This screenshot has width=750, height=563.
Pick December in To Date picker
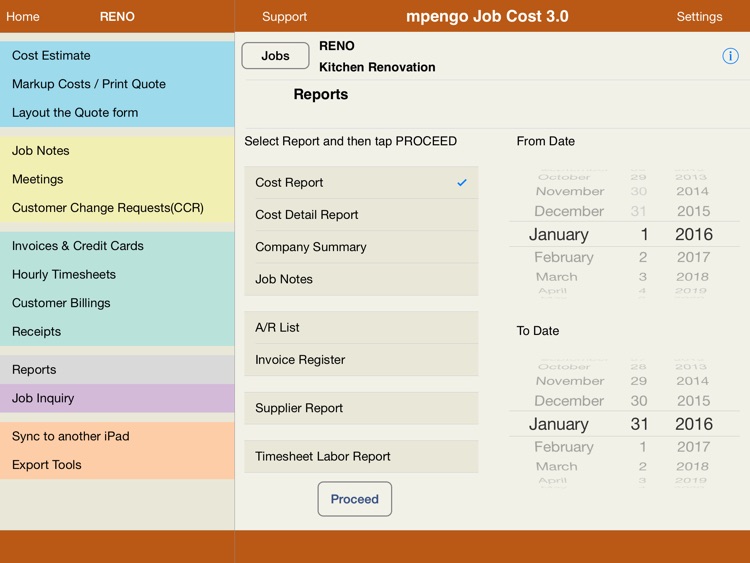coord(569,401)
